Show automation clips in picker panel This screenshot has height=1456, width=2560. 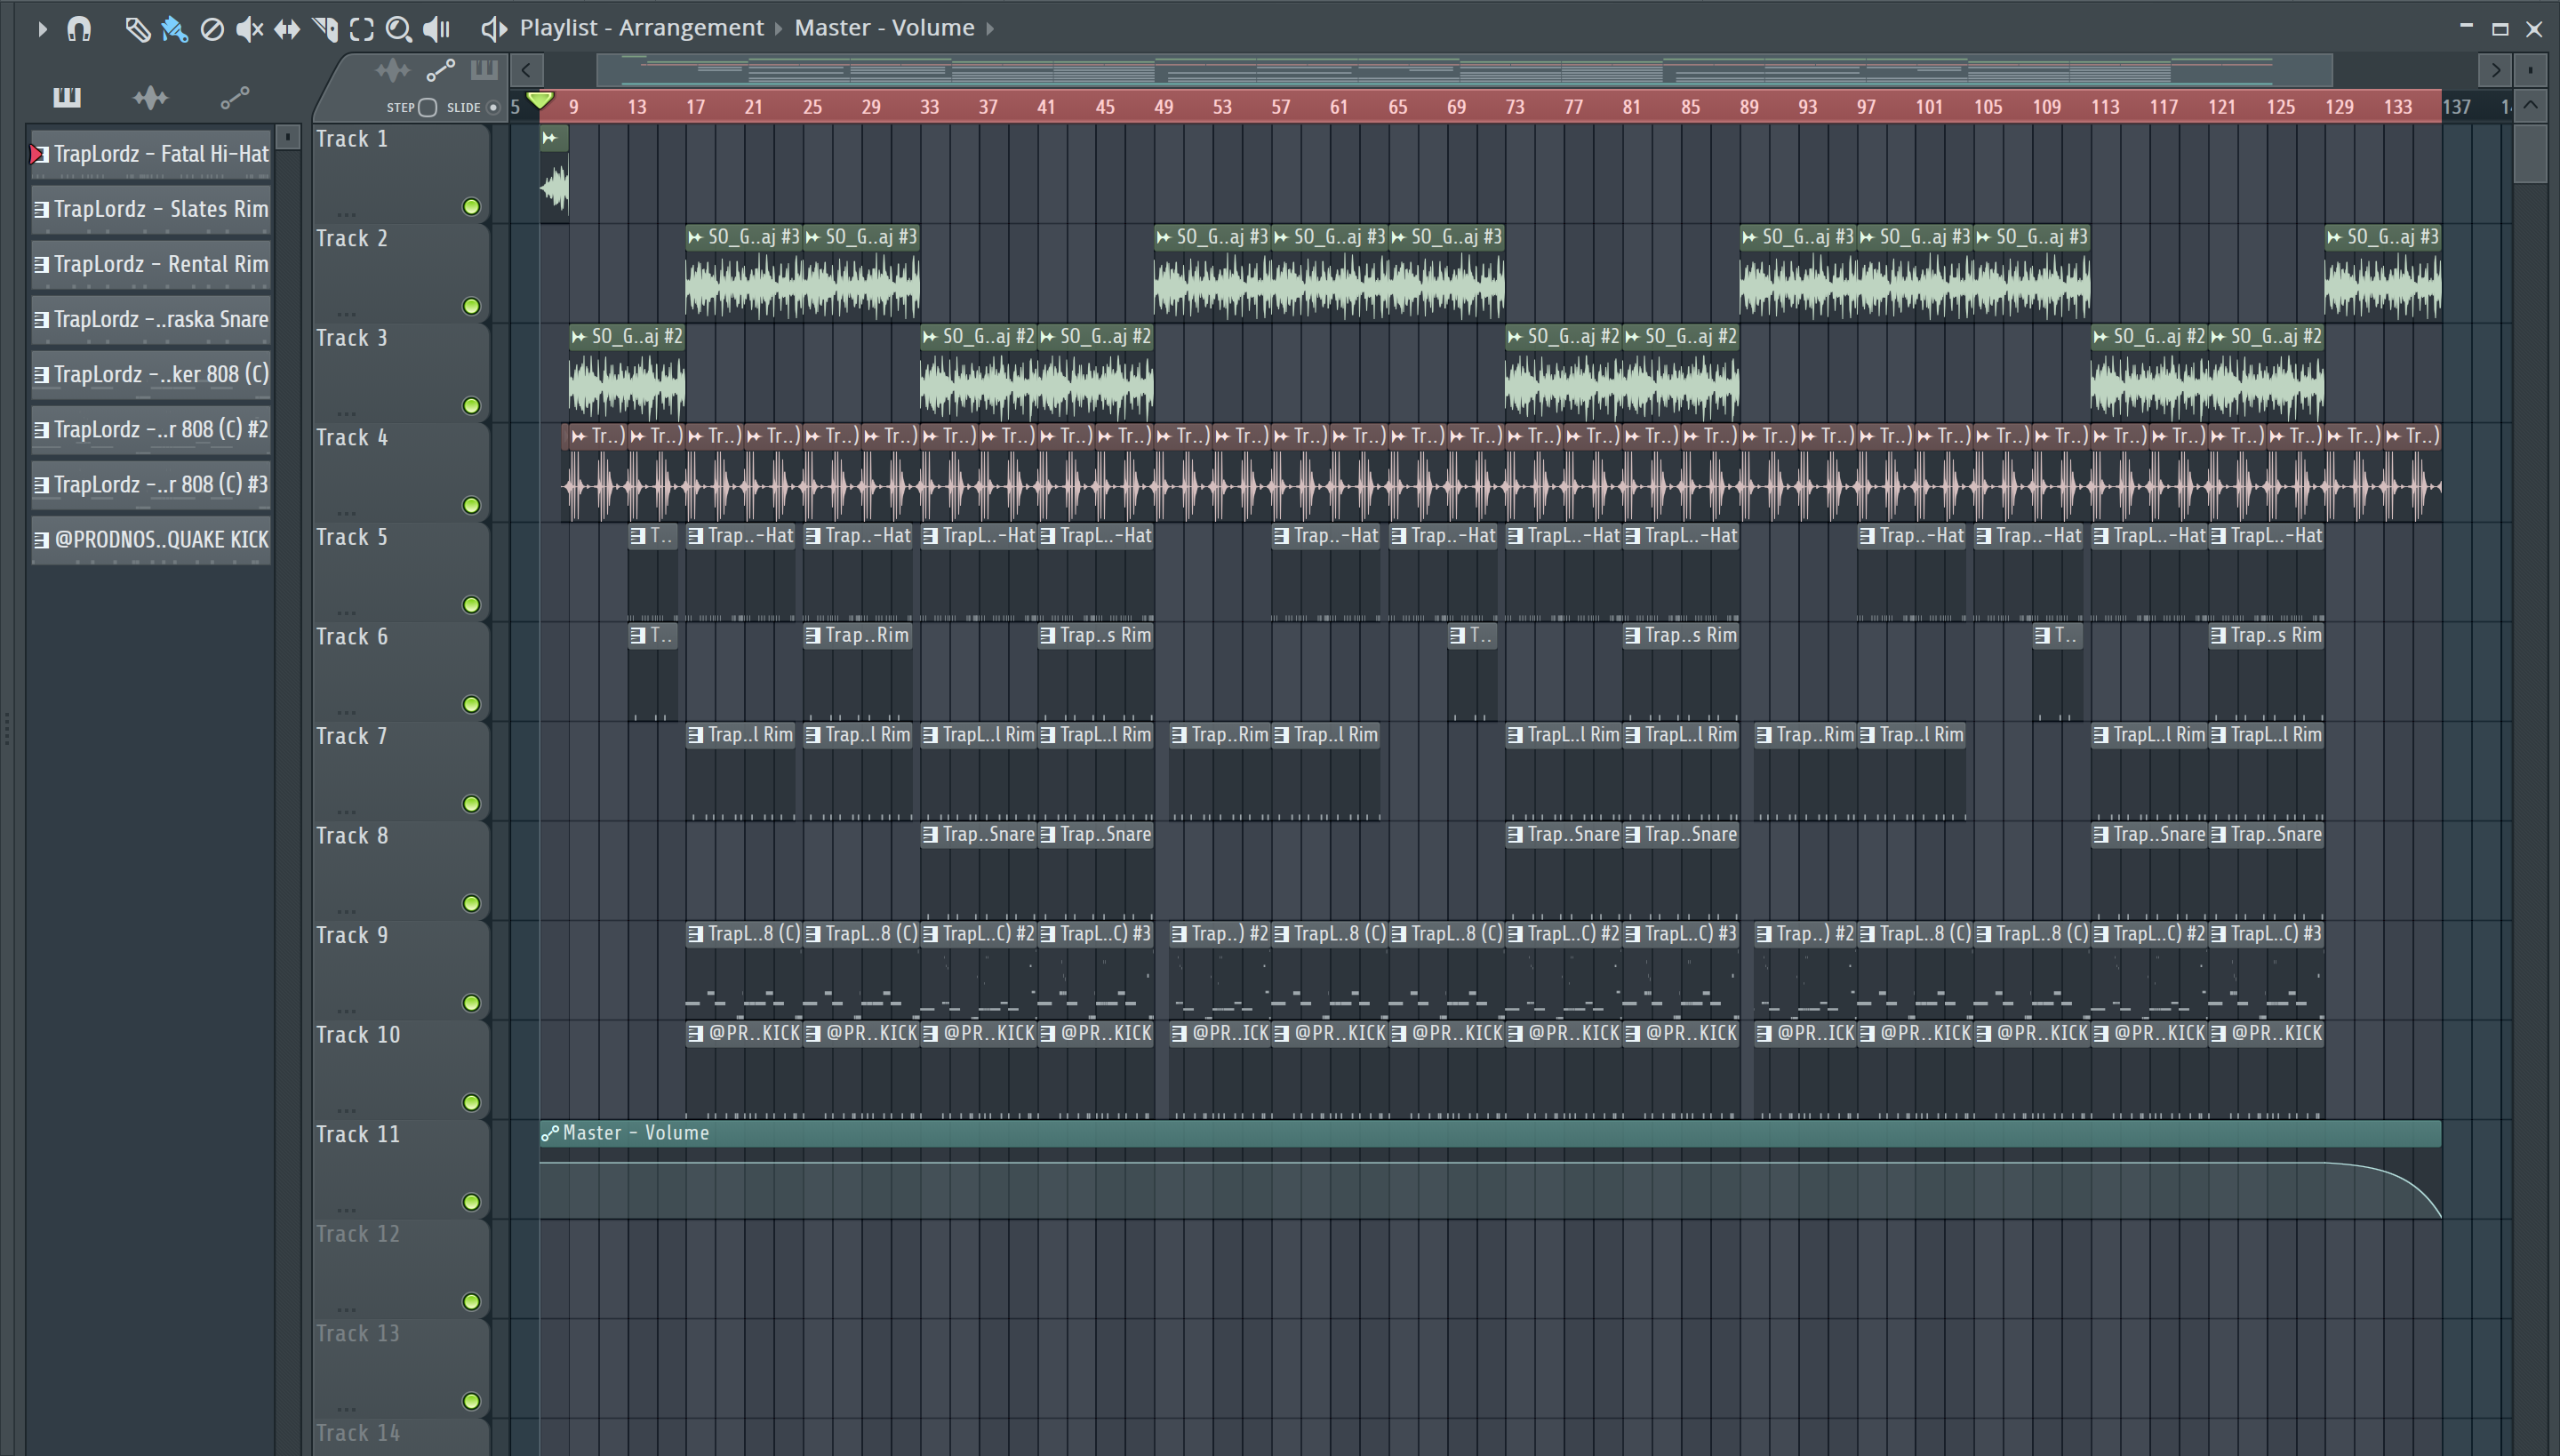click(234, 97)
